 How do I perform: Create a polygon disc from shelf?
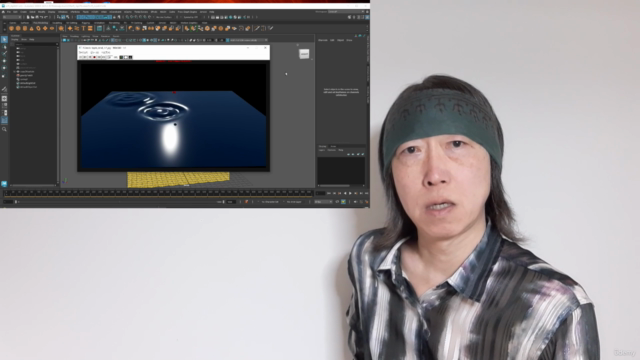tap(52, 29)
